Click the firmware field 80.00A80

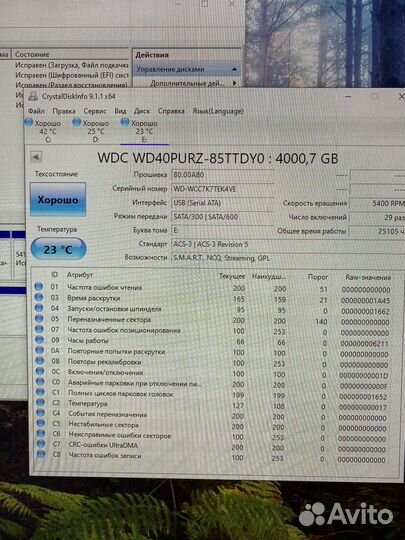point(222,175)
